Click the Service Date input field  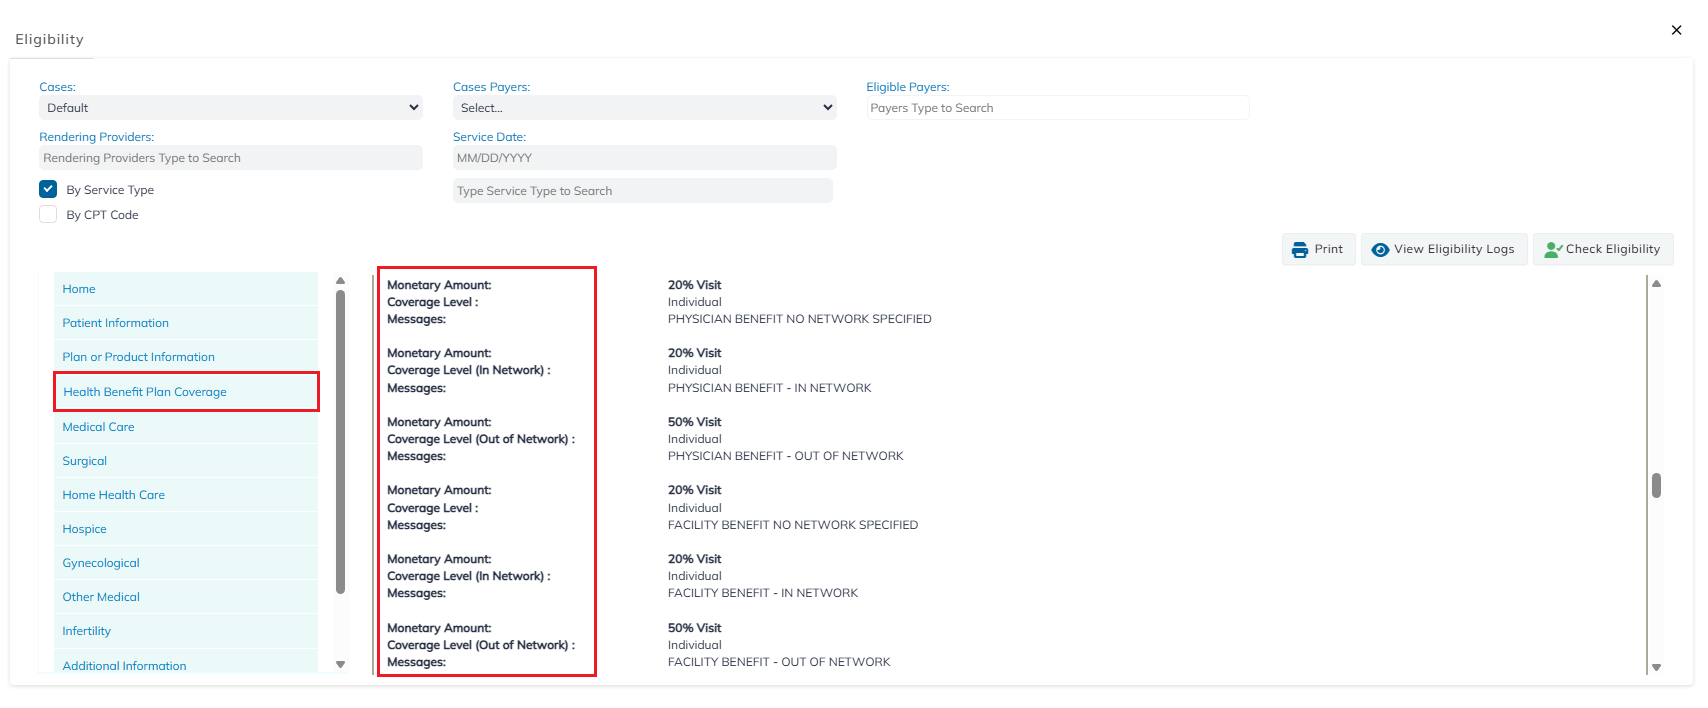tap(644, 158)
